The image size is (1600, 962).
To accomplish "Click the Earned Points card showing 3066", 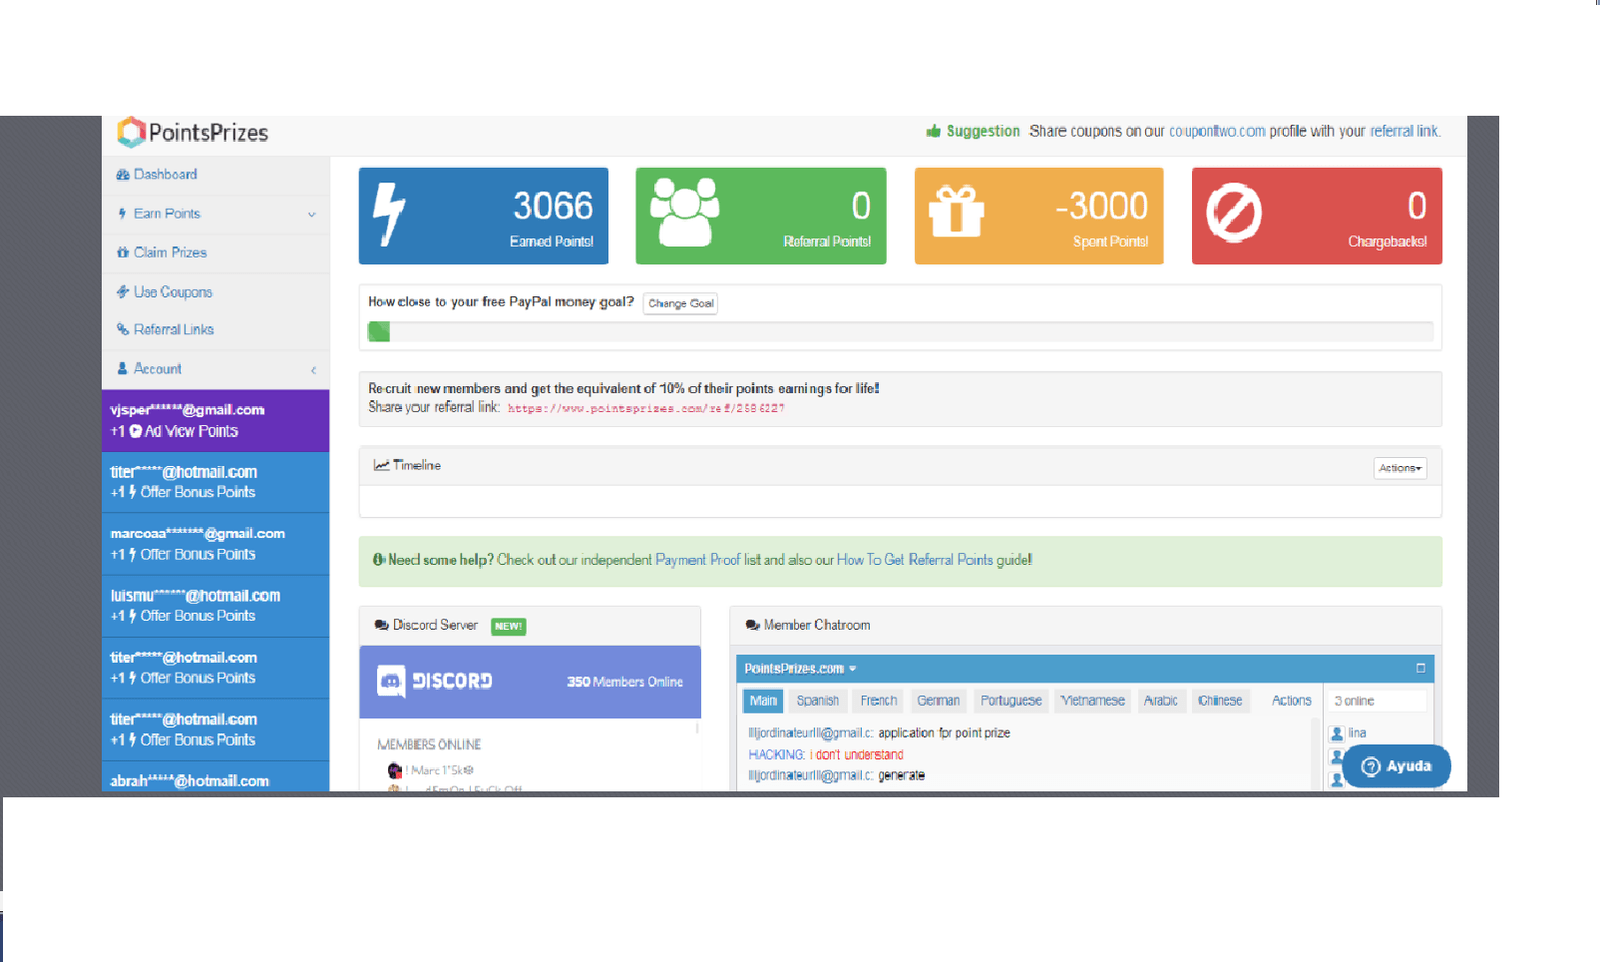I will click(483, 216).
